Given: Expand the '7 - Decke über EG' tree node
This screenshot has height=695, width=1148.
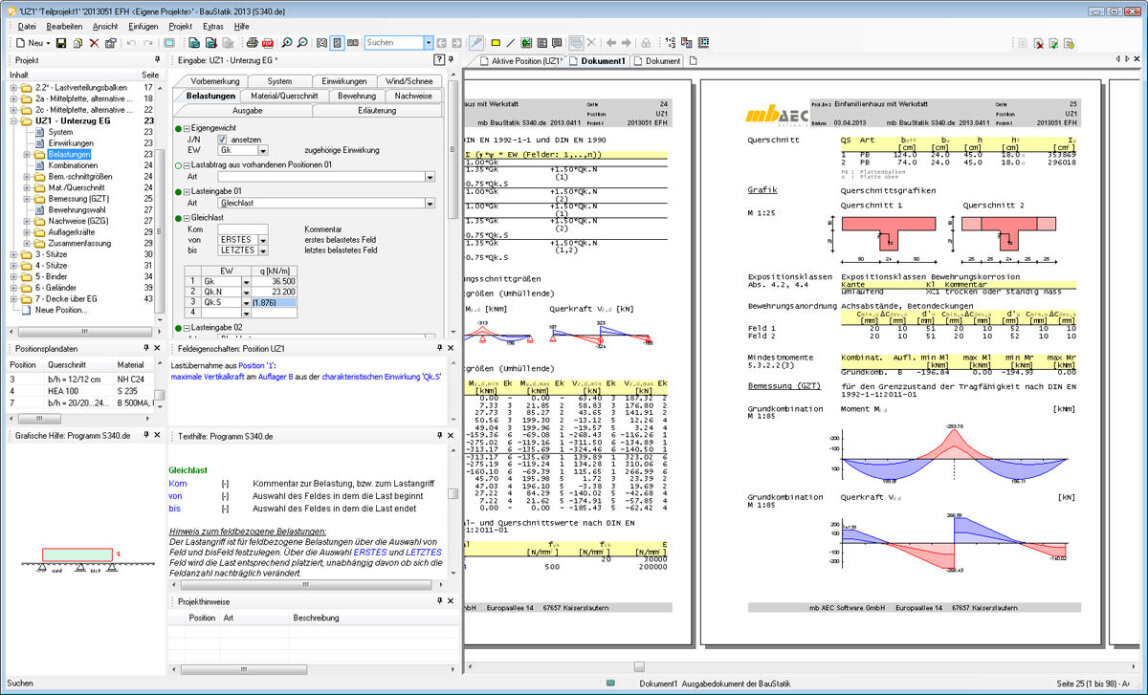Looking at the screenshot, I should tap(14, 299).
